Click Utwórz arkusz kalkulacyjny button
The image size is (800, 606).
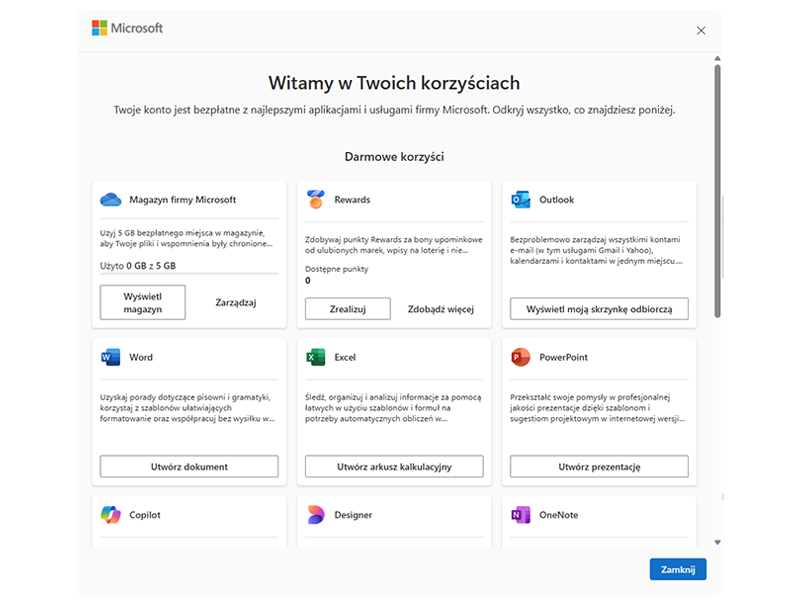(394, 466)
